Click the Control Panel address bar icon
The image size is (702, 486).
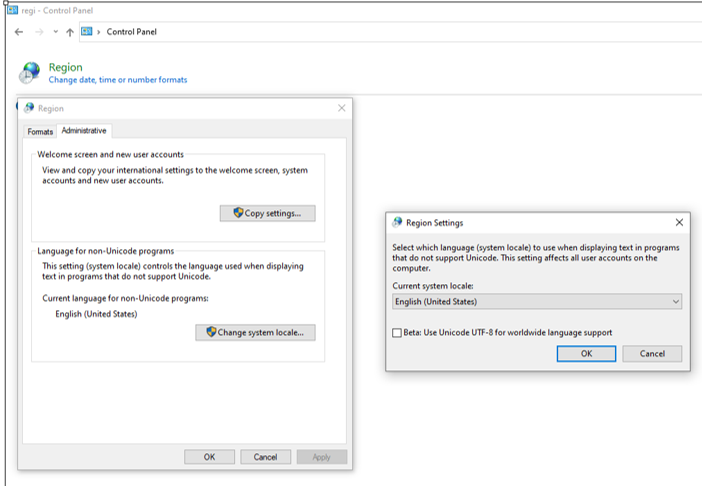click(x=86, y=32)
